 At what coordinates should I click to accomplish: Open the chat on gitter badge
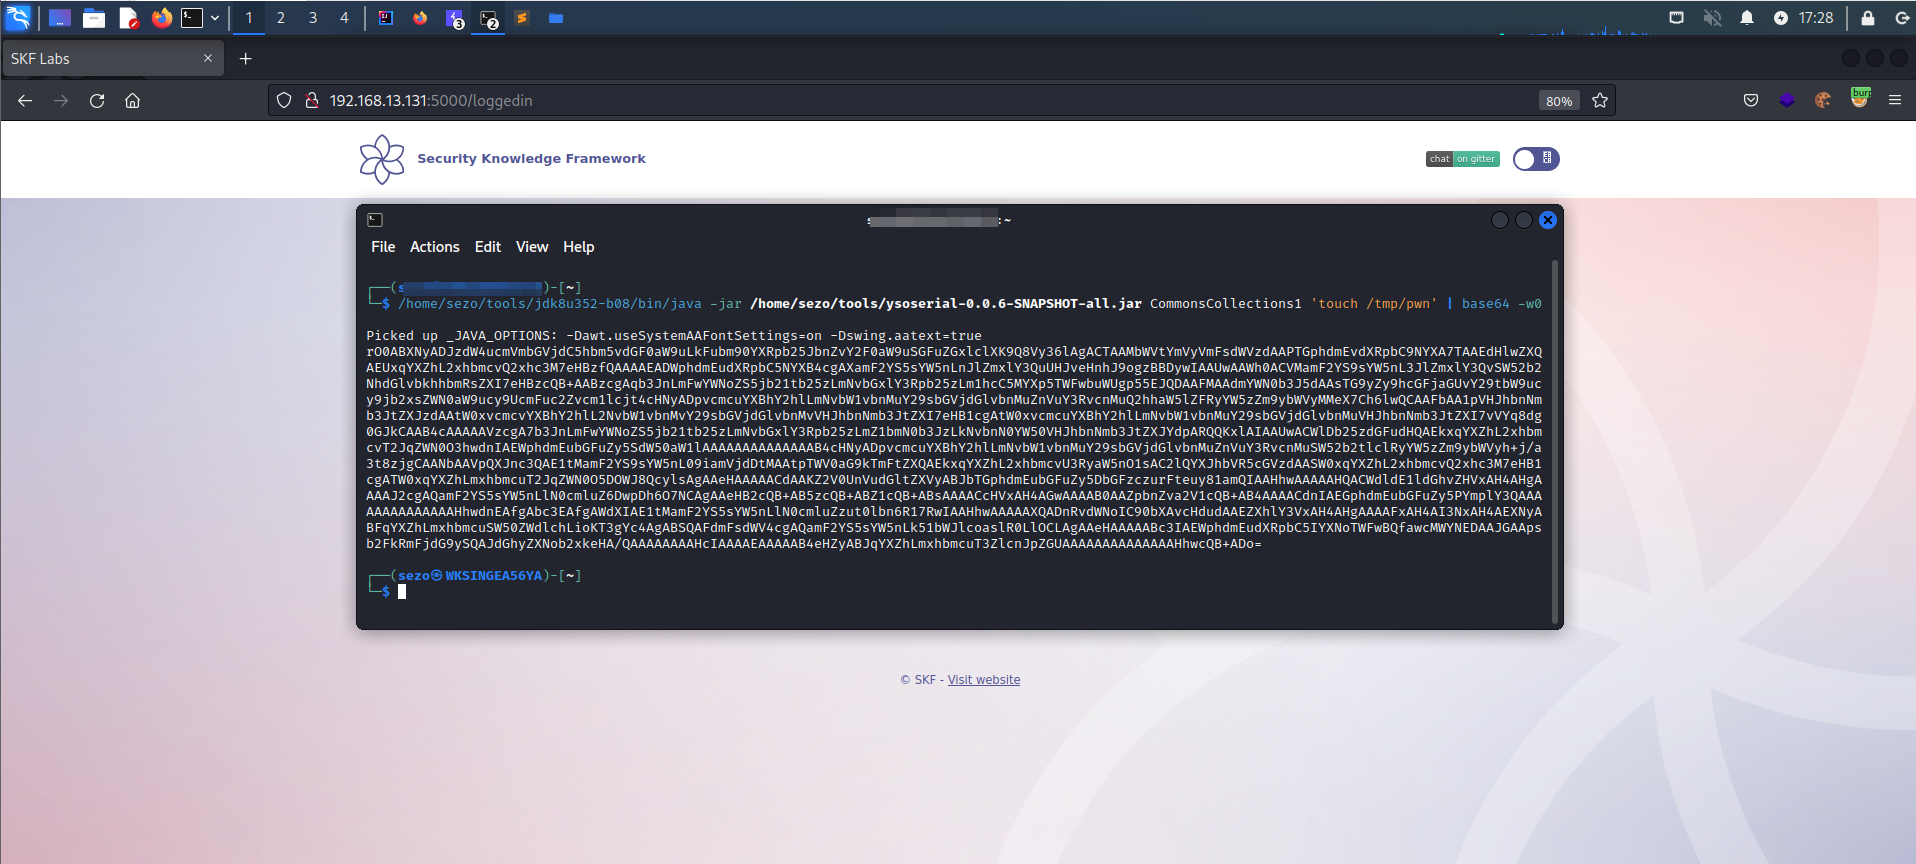(x=1462, y=159)
